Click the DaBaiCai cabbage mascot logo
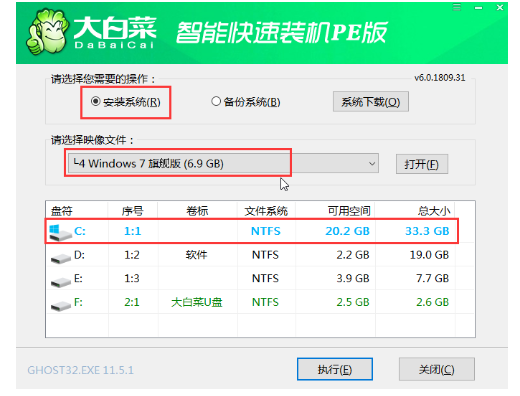 [48, 32]
